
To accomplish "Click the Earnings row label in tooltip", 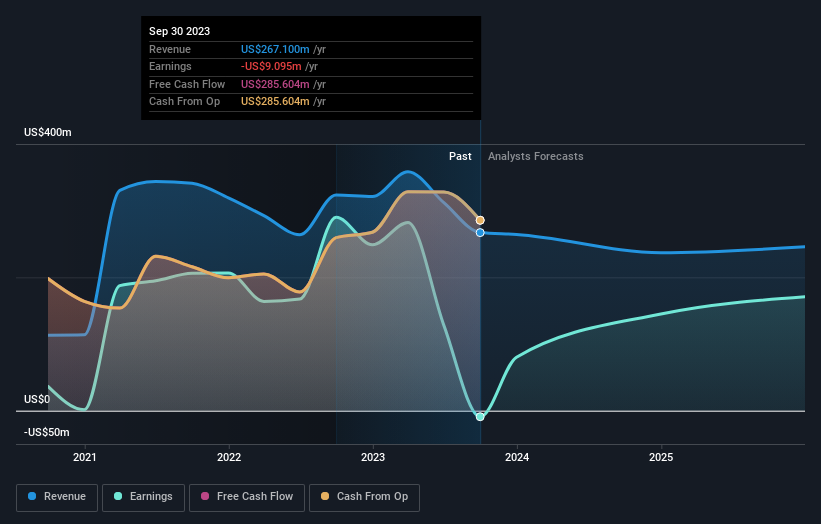I will [x=170, y=66].
